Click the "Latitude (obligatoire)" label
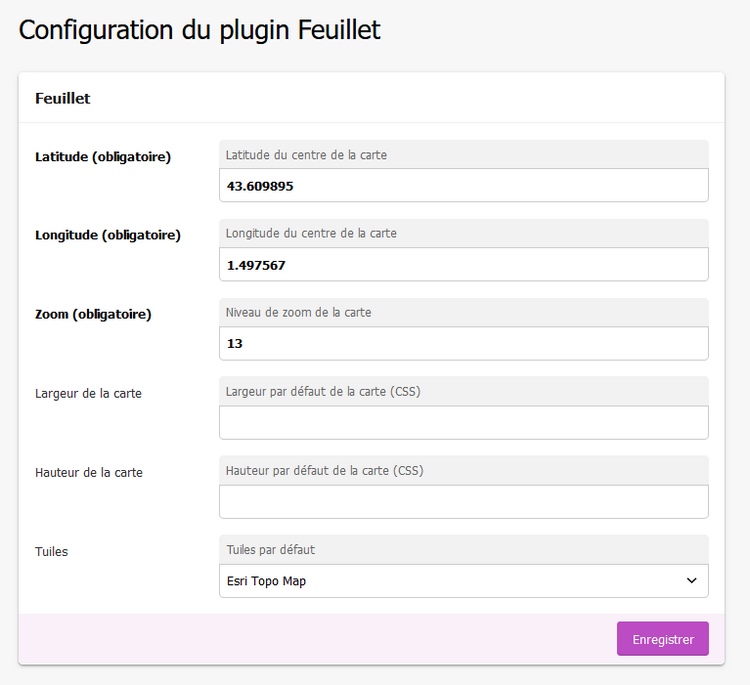 coord(103,156)
